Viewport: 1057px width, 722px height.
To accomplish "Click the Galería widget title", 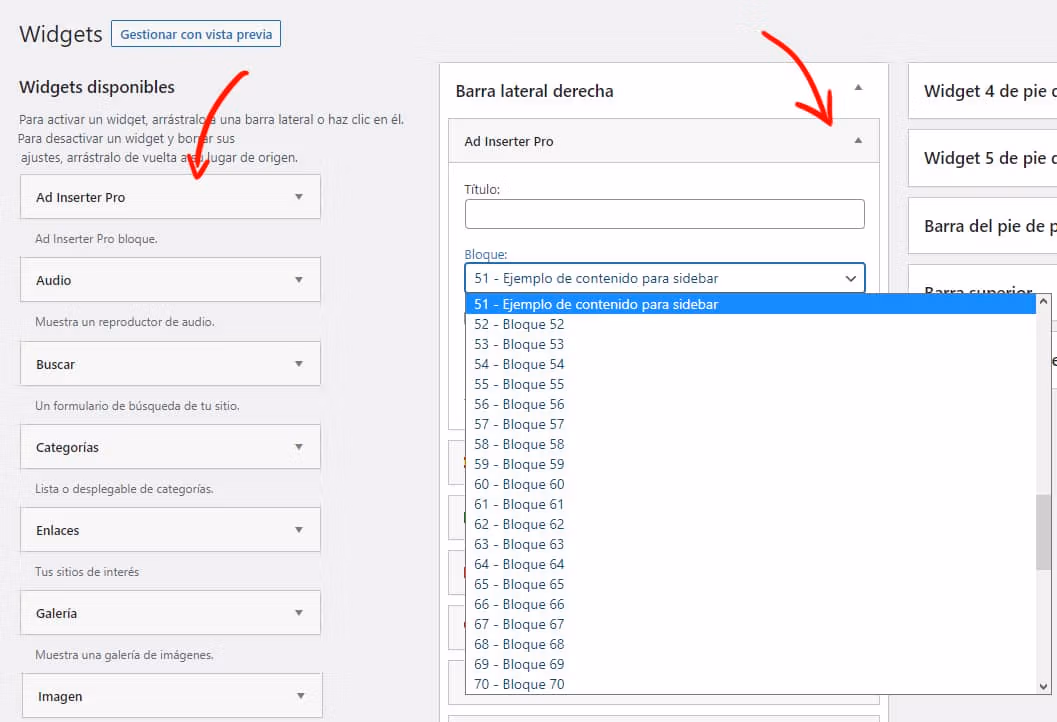I will [x=57, y=613].
